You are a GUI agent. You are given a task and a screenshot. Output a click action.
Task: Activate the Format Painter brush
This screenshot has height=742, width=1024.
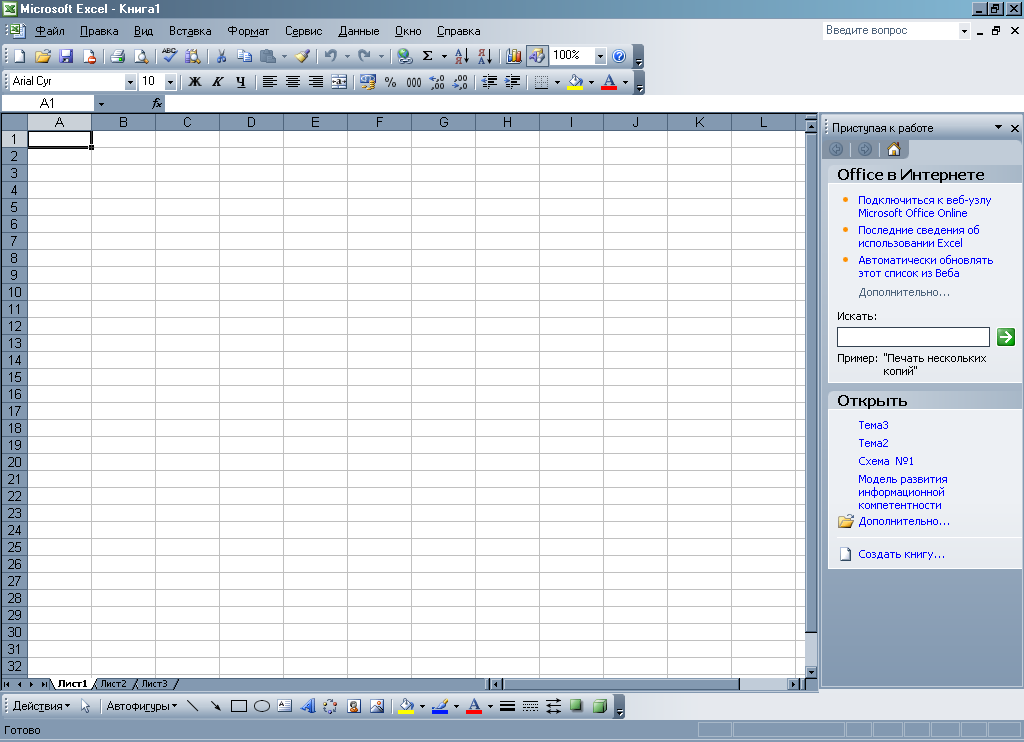coord(302,56)
